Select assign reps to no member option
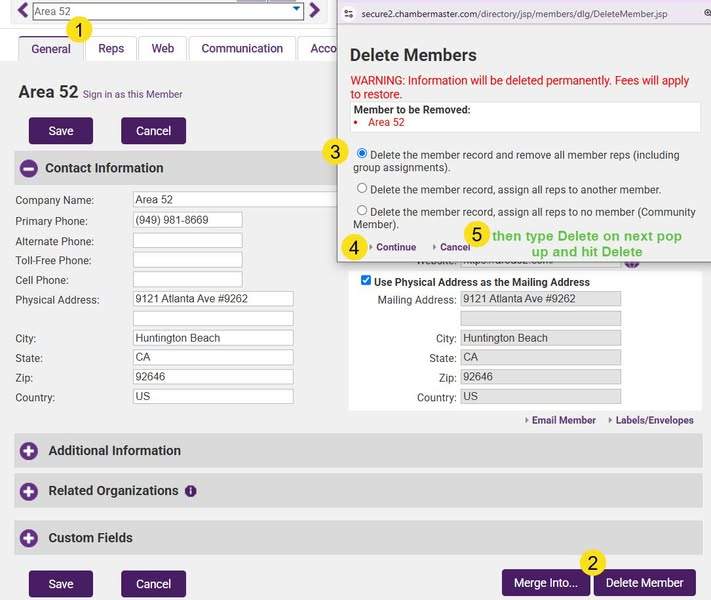The image size is (711, 600). (362, 211)
